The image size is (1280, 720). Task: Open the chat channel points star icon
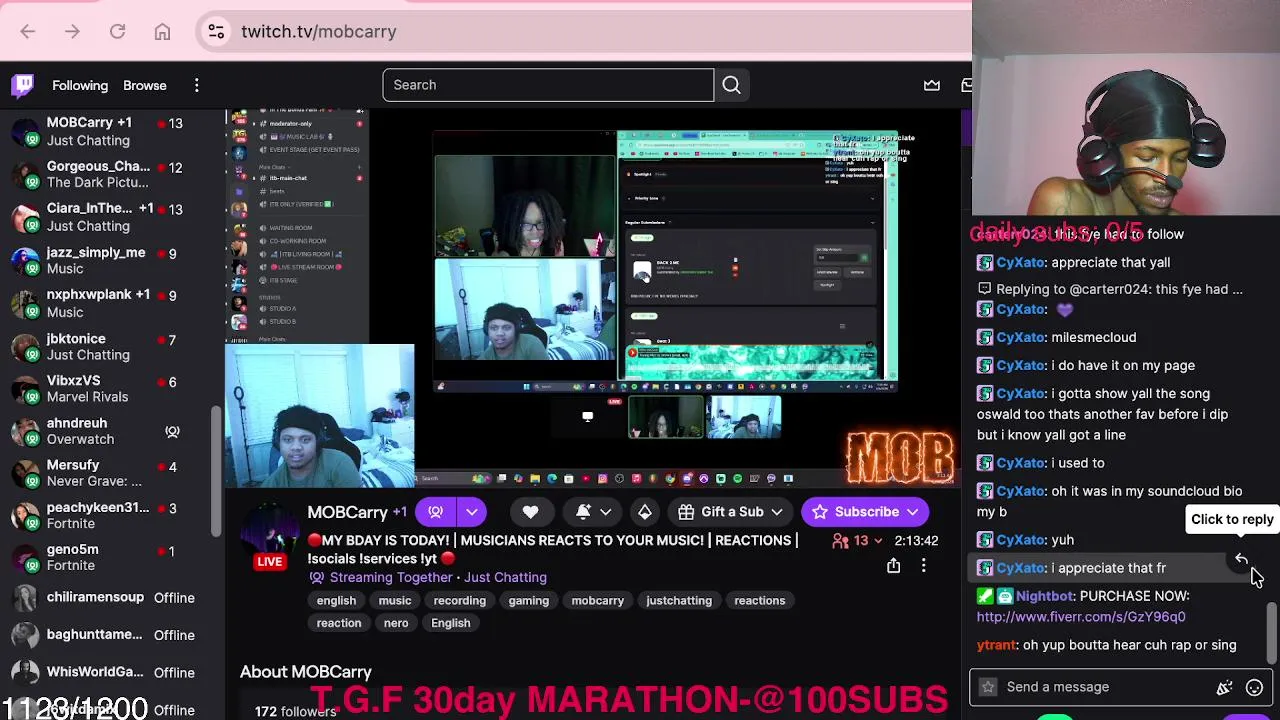pyautogui.click(x=988, y=687)
